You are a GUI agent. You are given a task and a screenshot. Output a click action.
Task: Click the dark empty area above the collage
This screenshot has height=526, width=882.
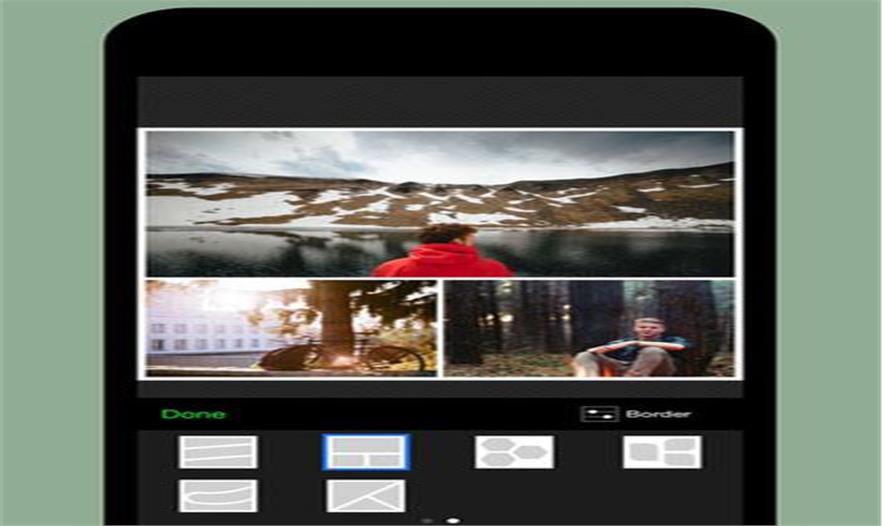(x=440, y=102)
